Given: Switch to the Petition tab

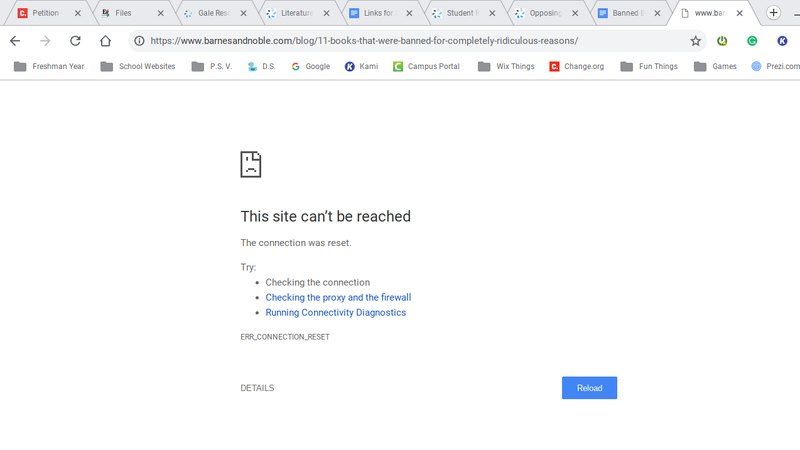Looking at the screenshot, I should point(38,13).
